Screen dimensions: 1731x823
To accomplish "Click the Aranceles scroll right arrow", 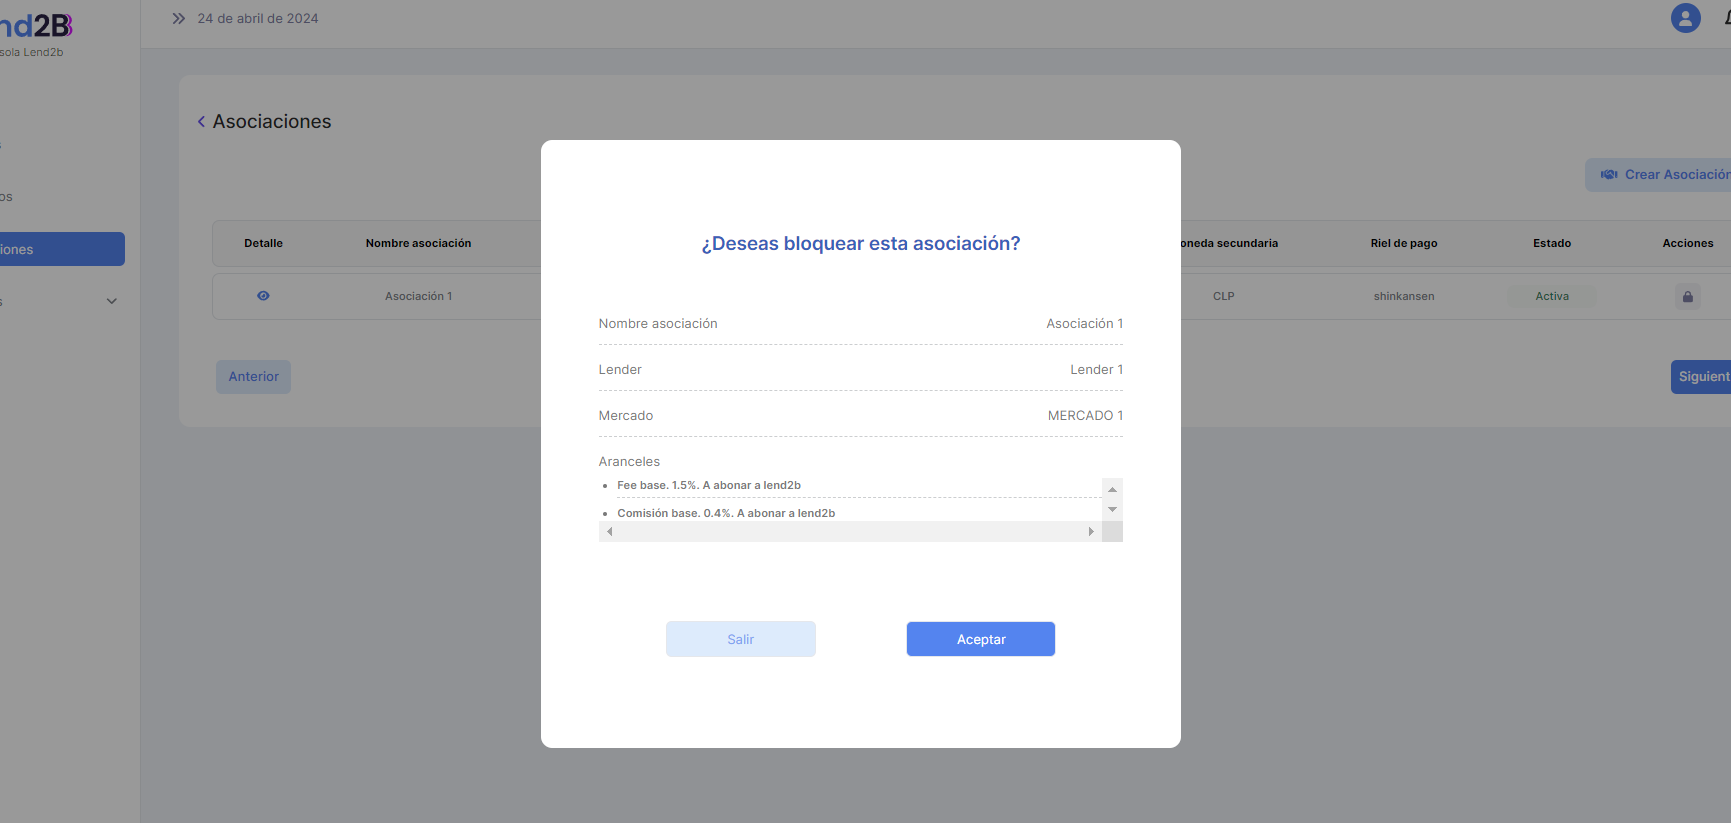I will coord(1091,532).
